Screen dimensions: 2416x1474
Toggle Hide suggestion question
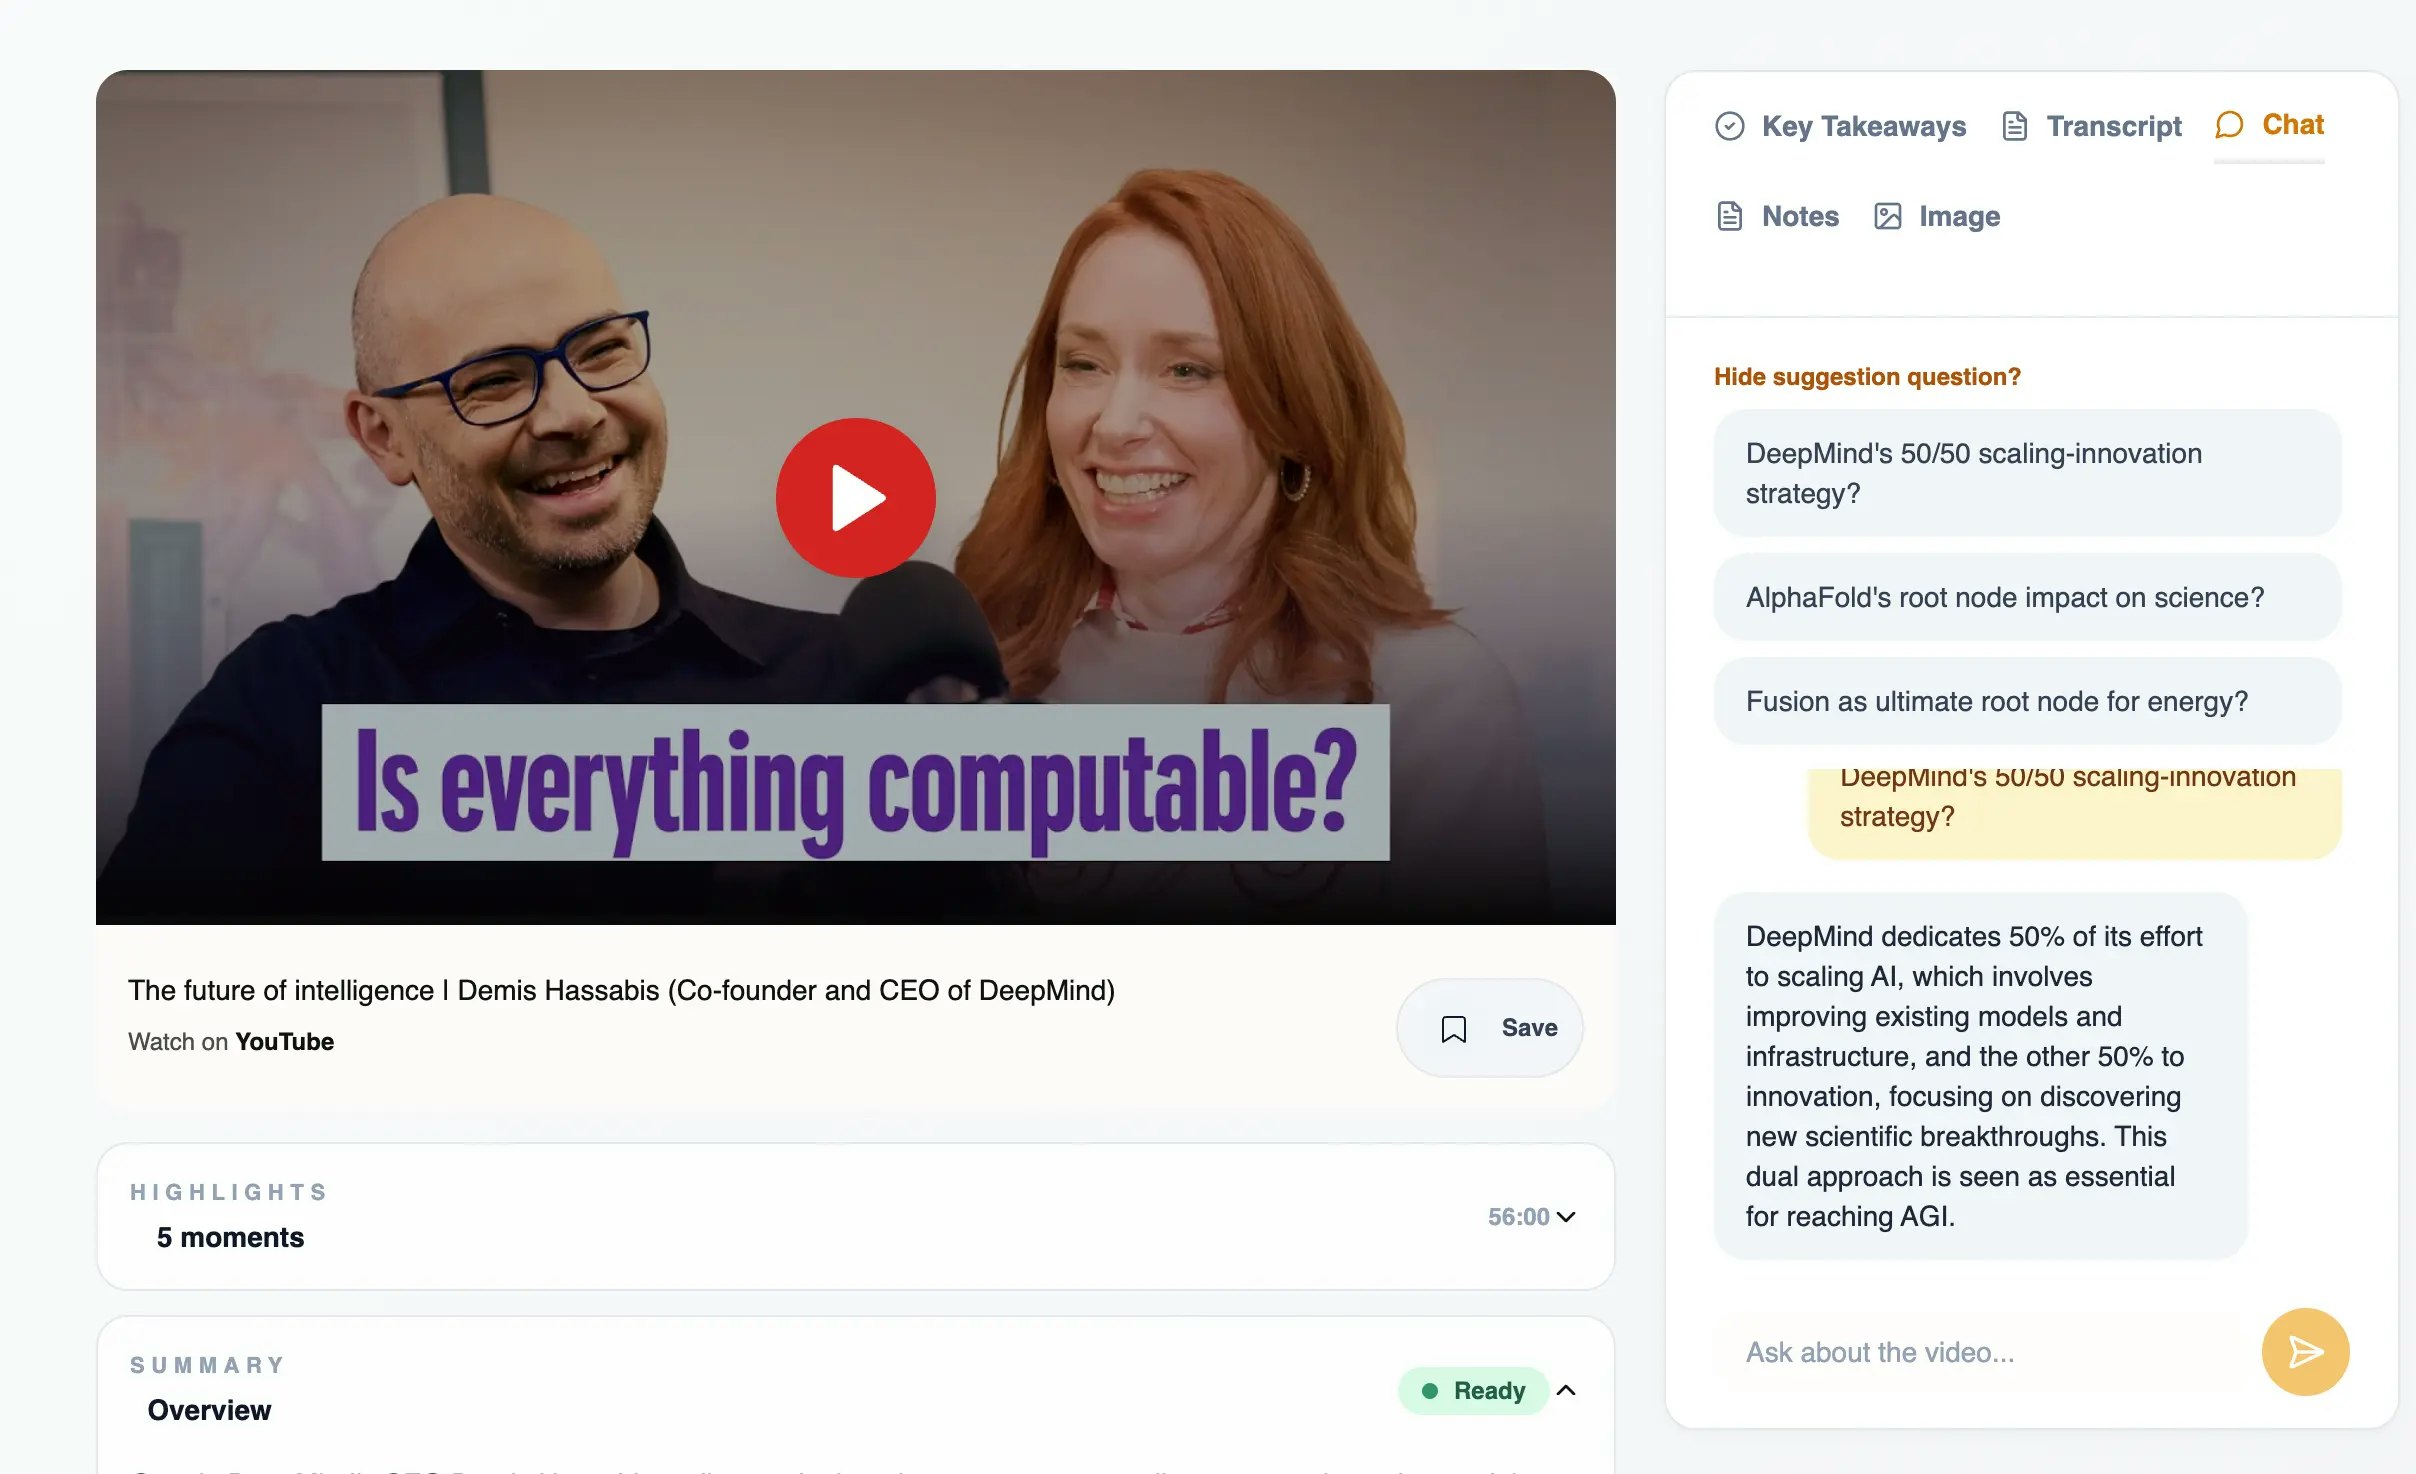click(x=1867, y=377)
